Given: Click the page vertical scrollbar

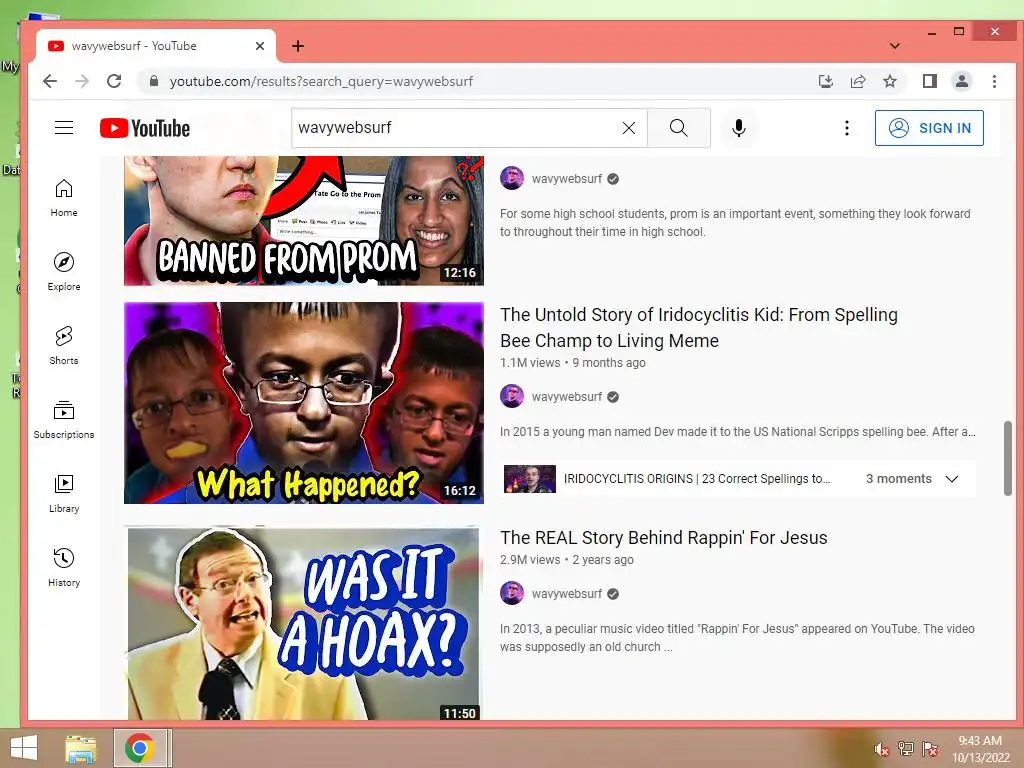Looking at the screenshot, I should click(1008, 458).
